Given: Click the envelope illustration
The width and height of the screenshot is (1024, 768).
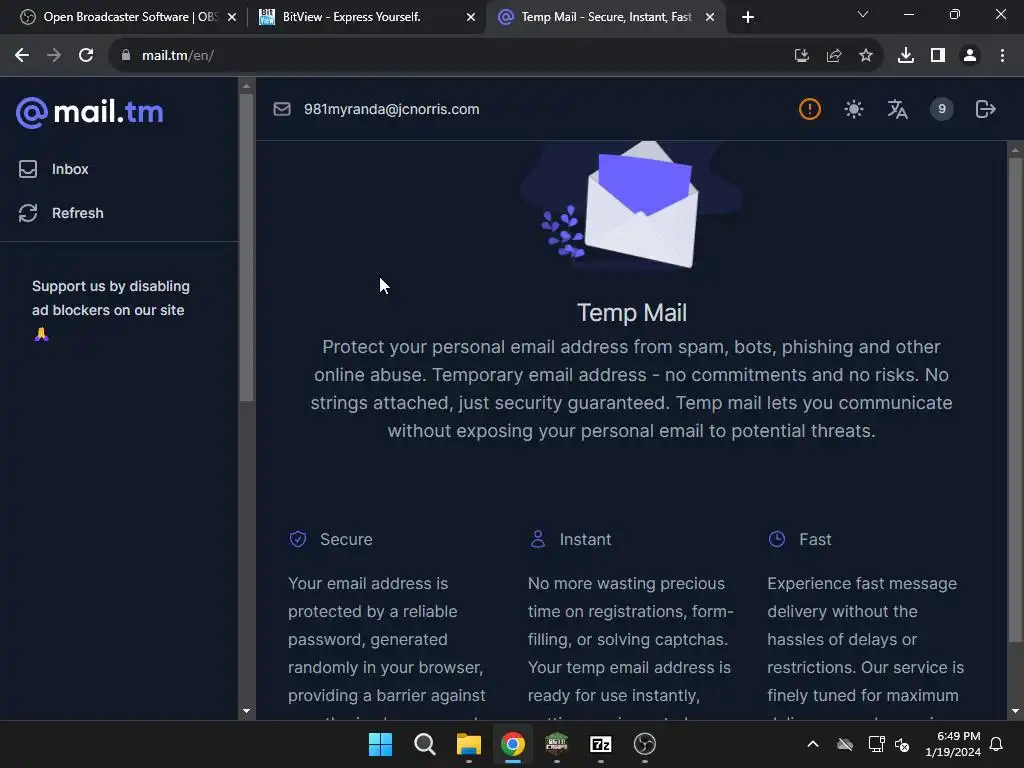Looking at the screenshot, I should tap(632, 204).
